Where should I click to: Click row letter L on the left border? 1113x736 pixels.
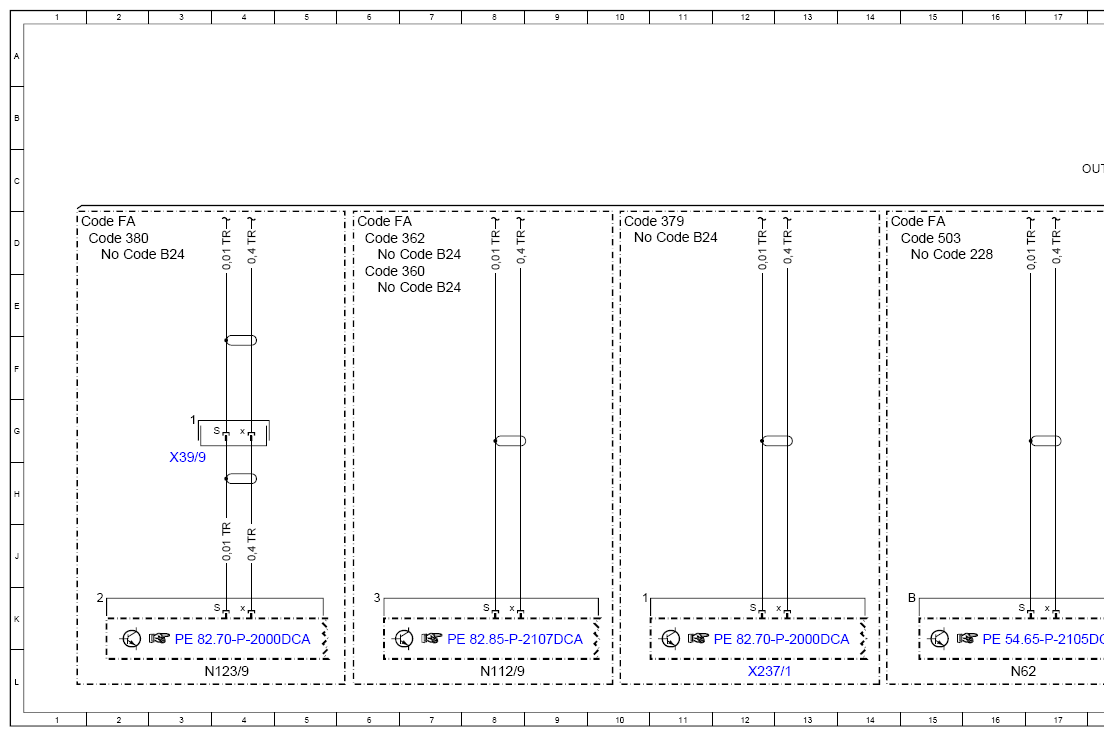point(17,682)
